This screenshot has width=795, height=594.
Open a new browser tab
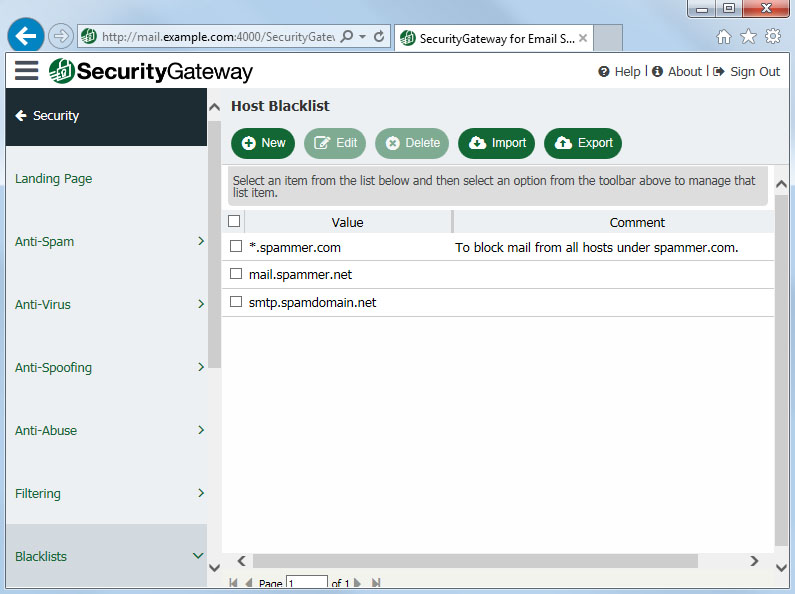point(608,38)
